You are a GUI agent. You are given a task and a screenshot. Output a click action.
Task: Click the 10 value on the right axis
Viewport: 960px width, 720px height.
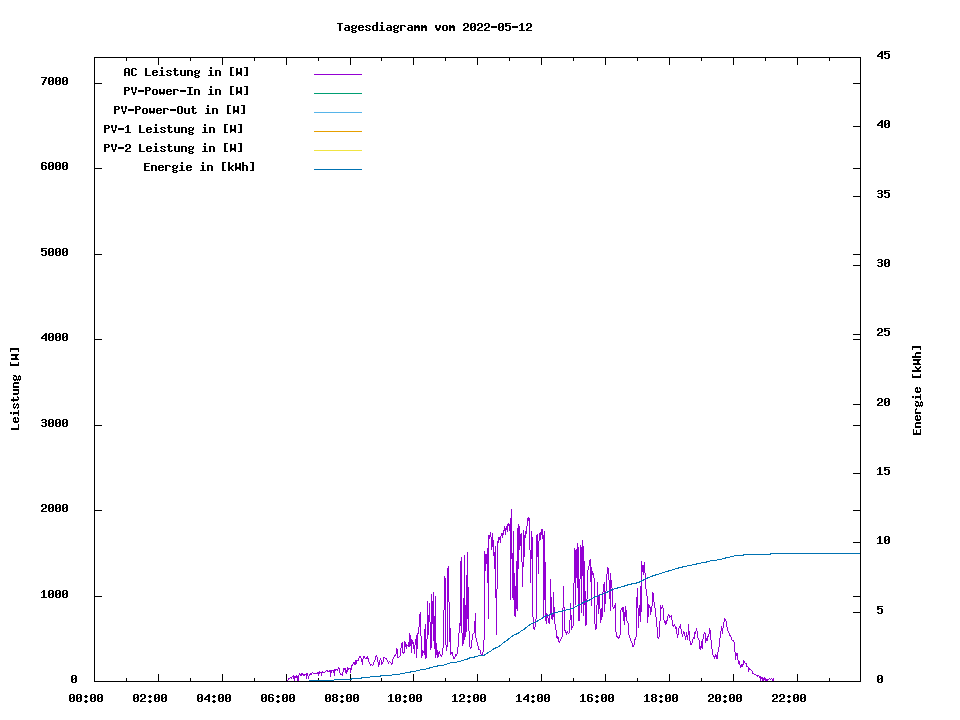884,541
